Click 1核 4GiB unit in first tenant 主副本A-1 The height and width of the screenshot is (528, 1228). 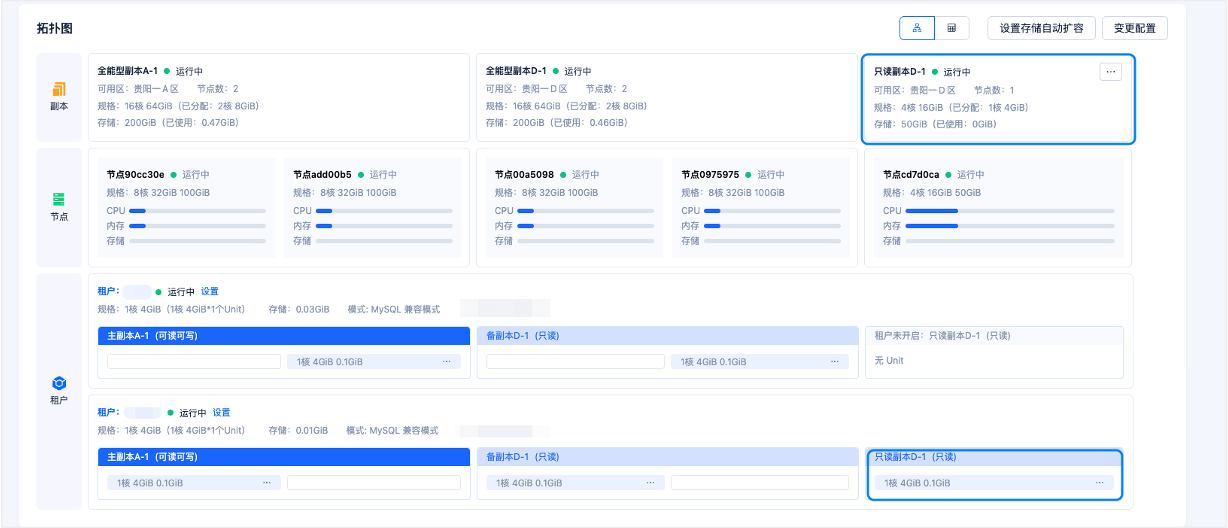click(x=374, y=362)
